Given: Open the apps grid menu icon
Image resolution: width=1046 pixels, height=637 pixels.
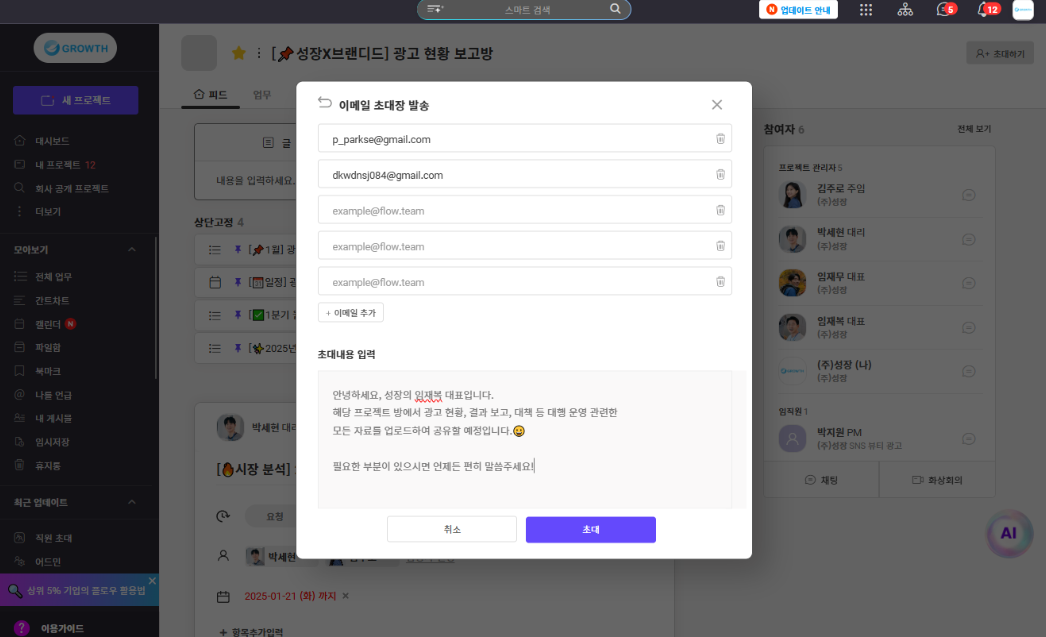Looking at the screenshot, I should [x=866, y=9].
